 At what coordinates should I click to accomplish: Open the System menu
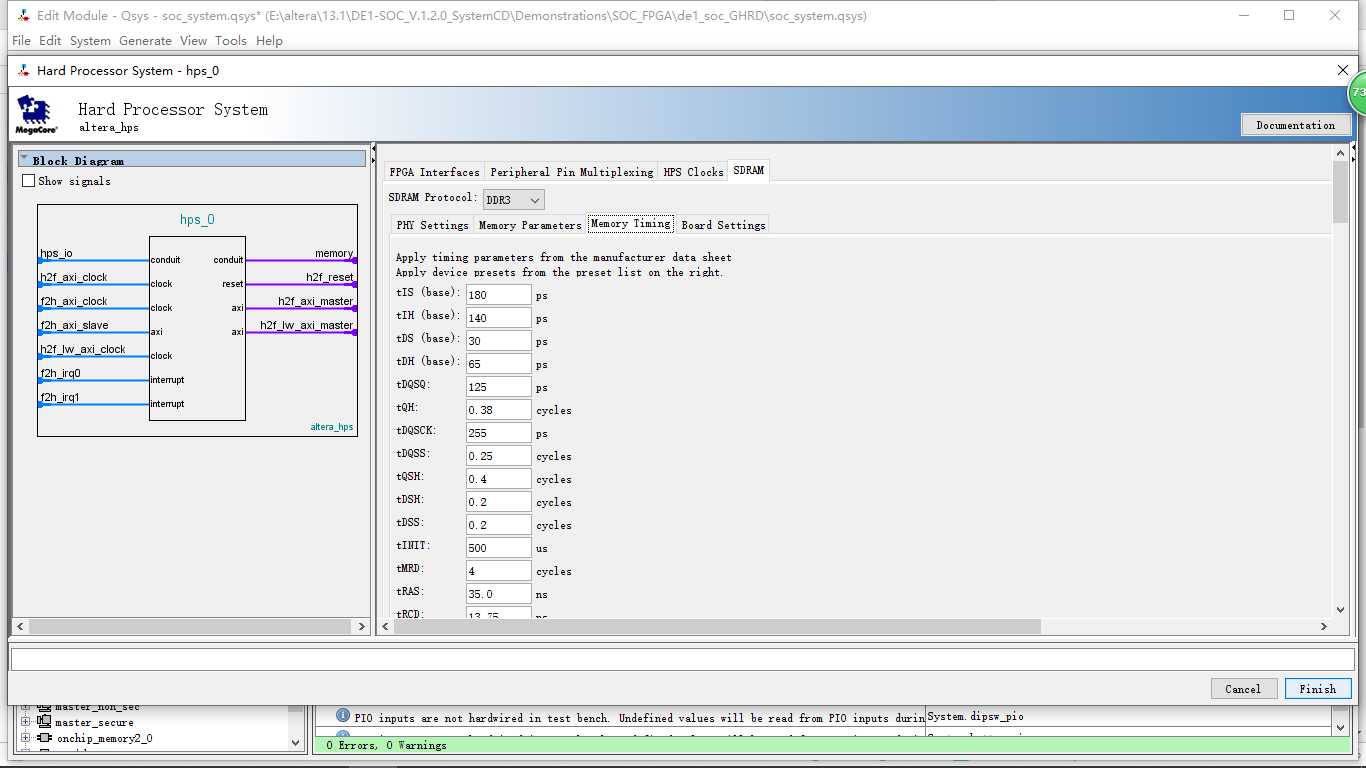coord(90,41)
